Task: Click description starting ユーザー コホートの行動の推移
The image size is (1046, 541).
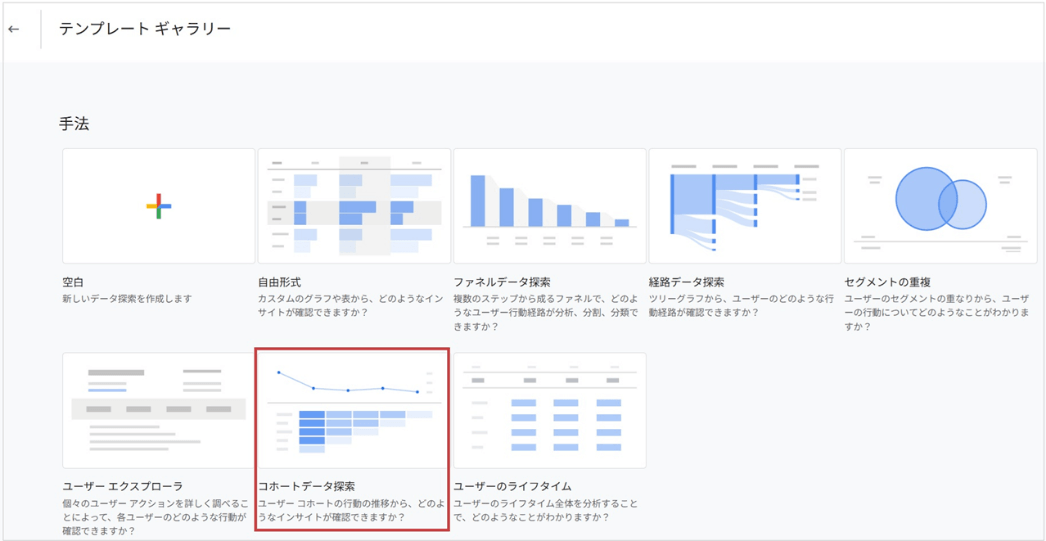Action: click(352, 510)
